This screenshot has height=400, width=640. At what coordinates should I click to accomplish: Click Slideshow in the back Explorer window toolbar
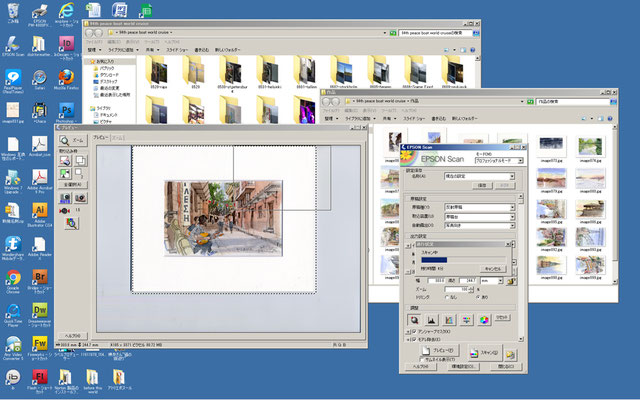click(177, 50)
